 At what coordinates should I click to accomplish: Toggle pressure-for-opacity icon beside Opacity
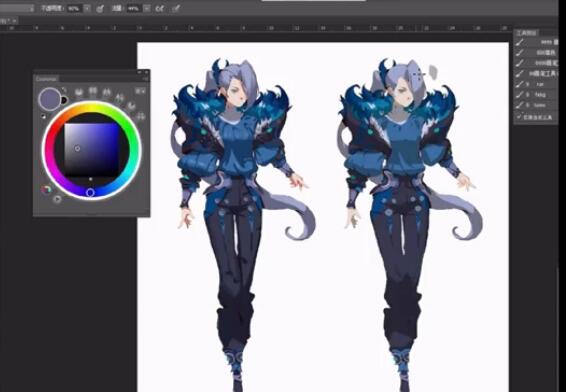100,8
